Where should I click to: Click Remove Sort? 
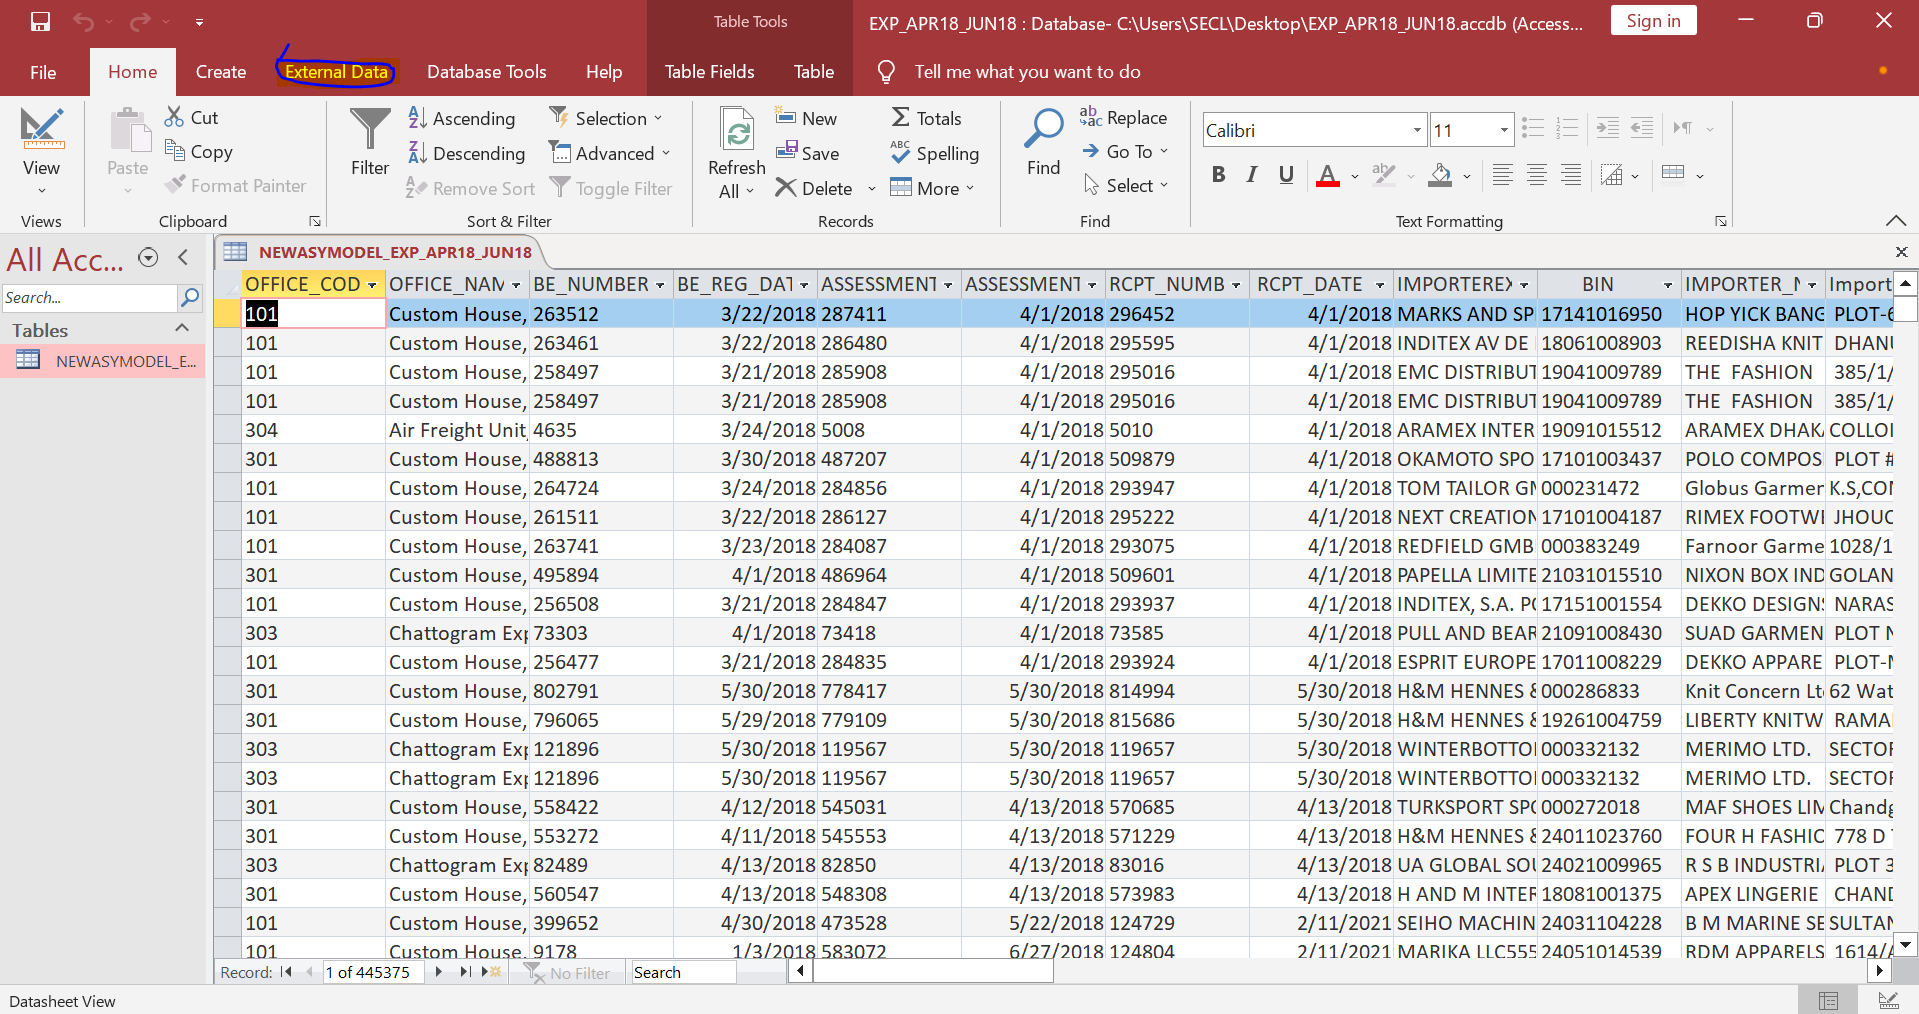coord(470,188)
